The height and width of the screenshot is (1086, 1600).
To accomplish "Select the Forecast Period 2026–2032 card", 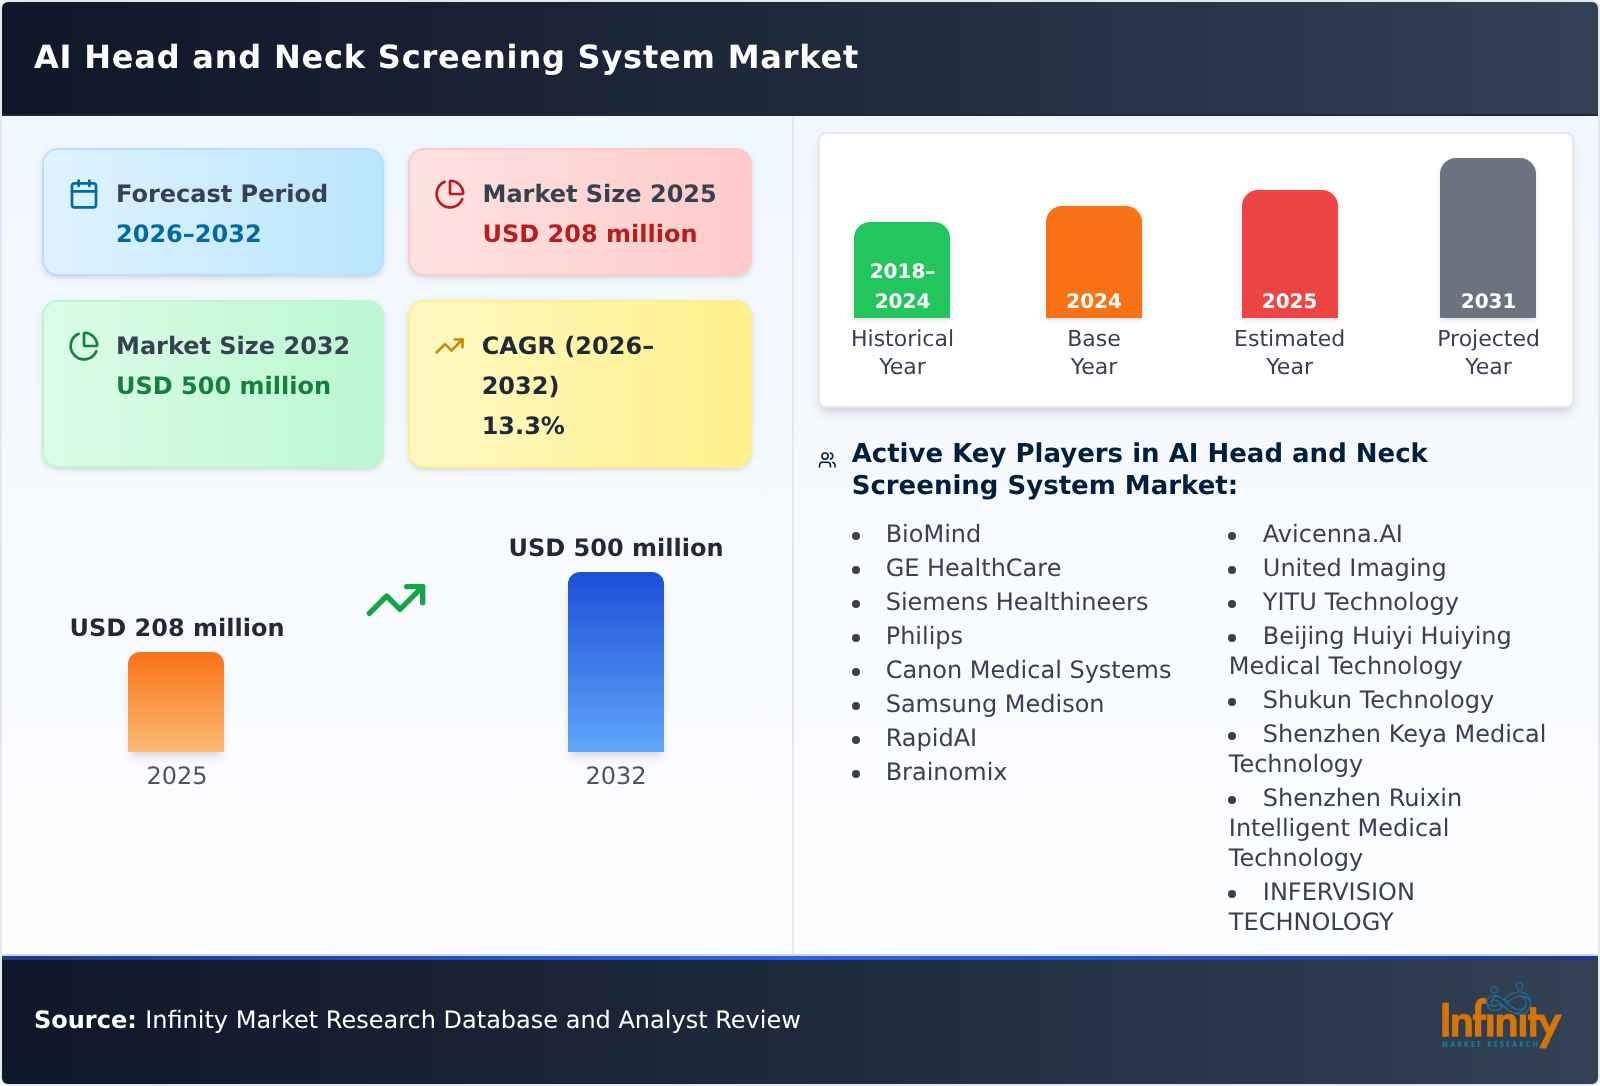I will pyautogui.click(x=213, y=212).
